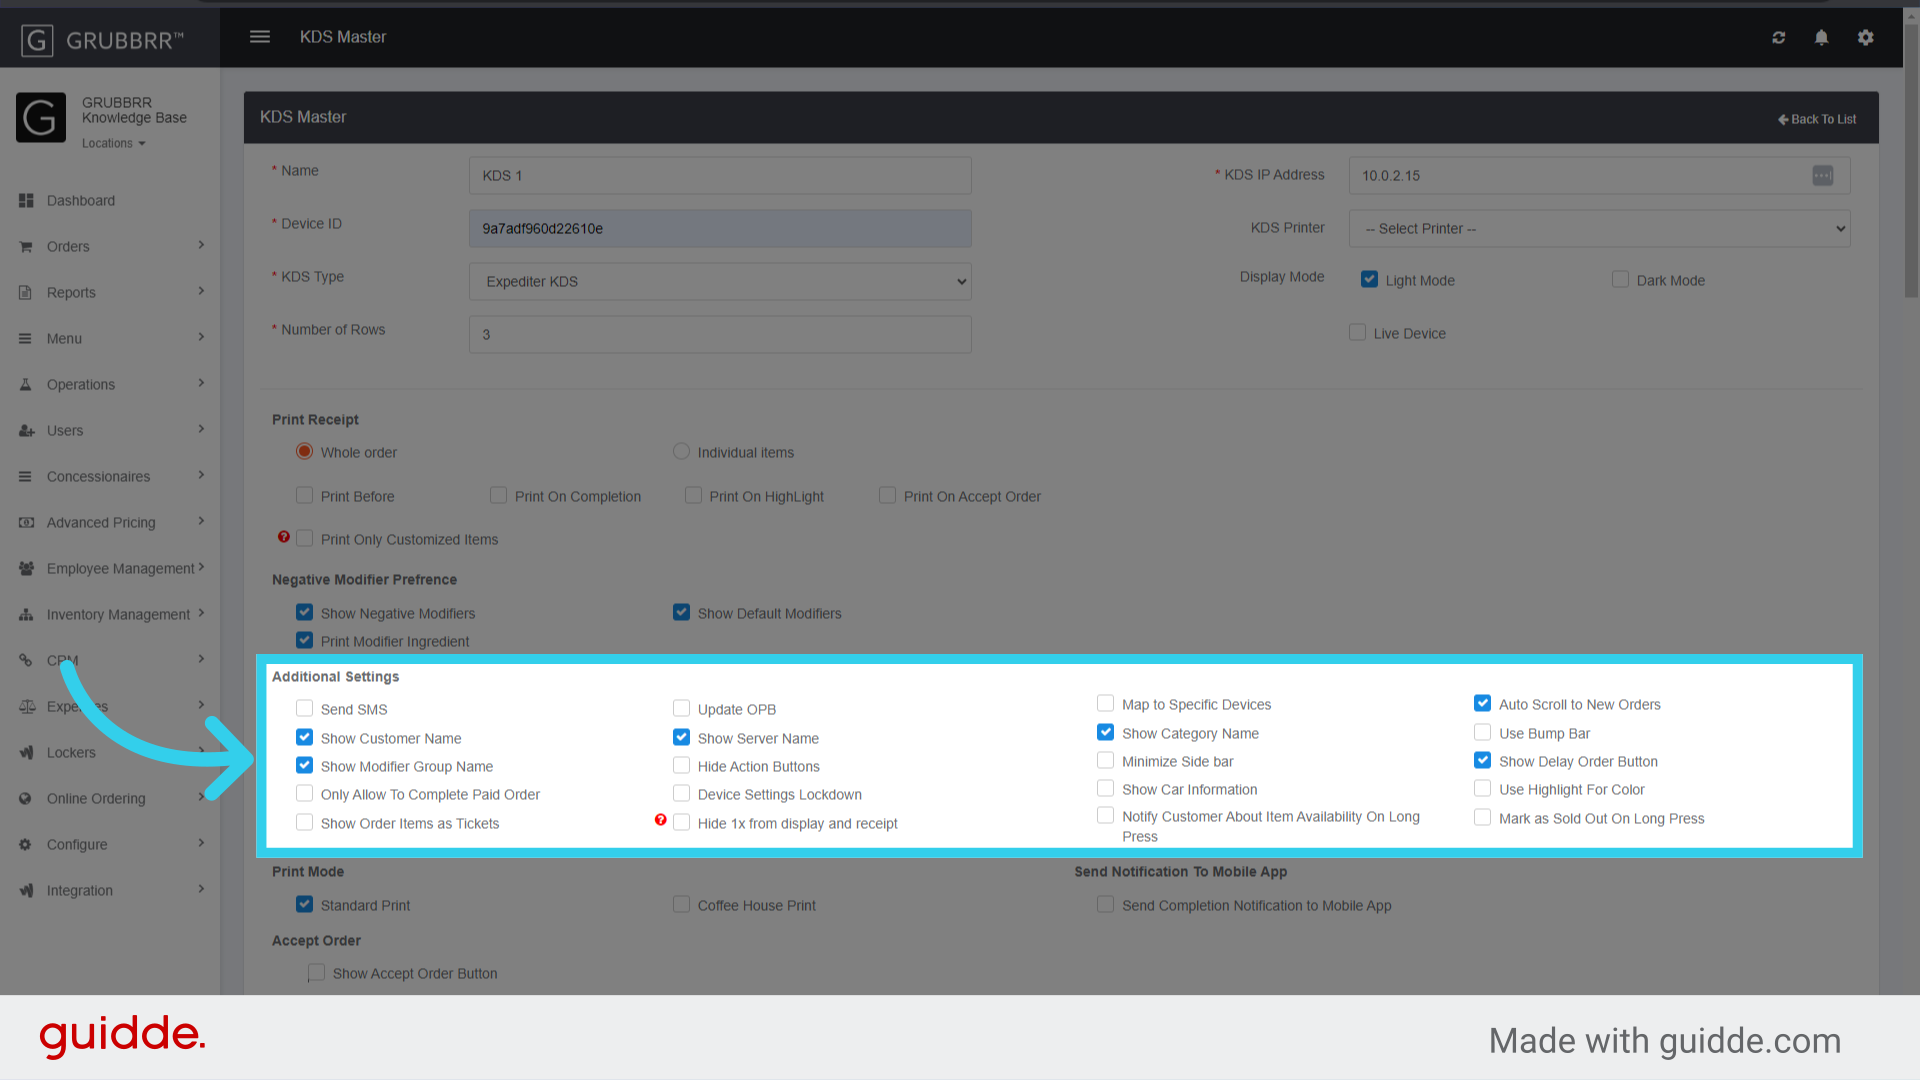The width and height of the screenshot is (1920, 1080).
Task: Expand the Configure submenu chevron
Action: coord(201,843)
